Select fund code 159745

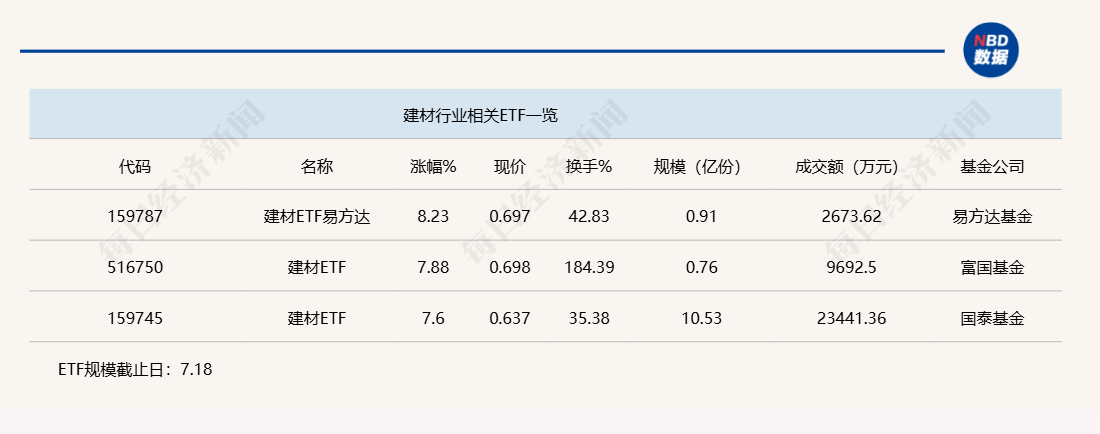(x=135, y=319)
